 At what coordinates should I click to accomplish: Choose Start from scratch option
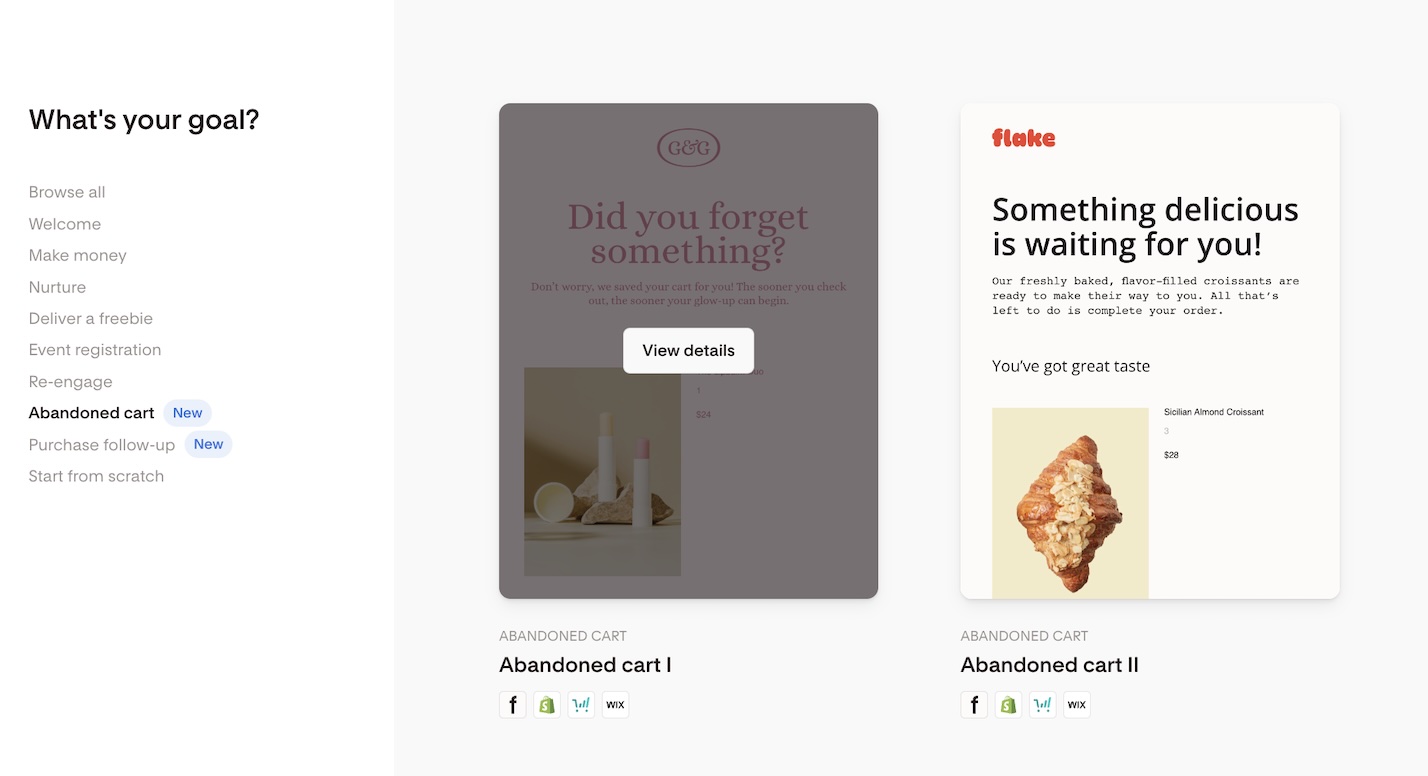pos(96,476)
